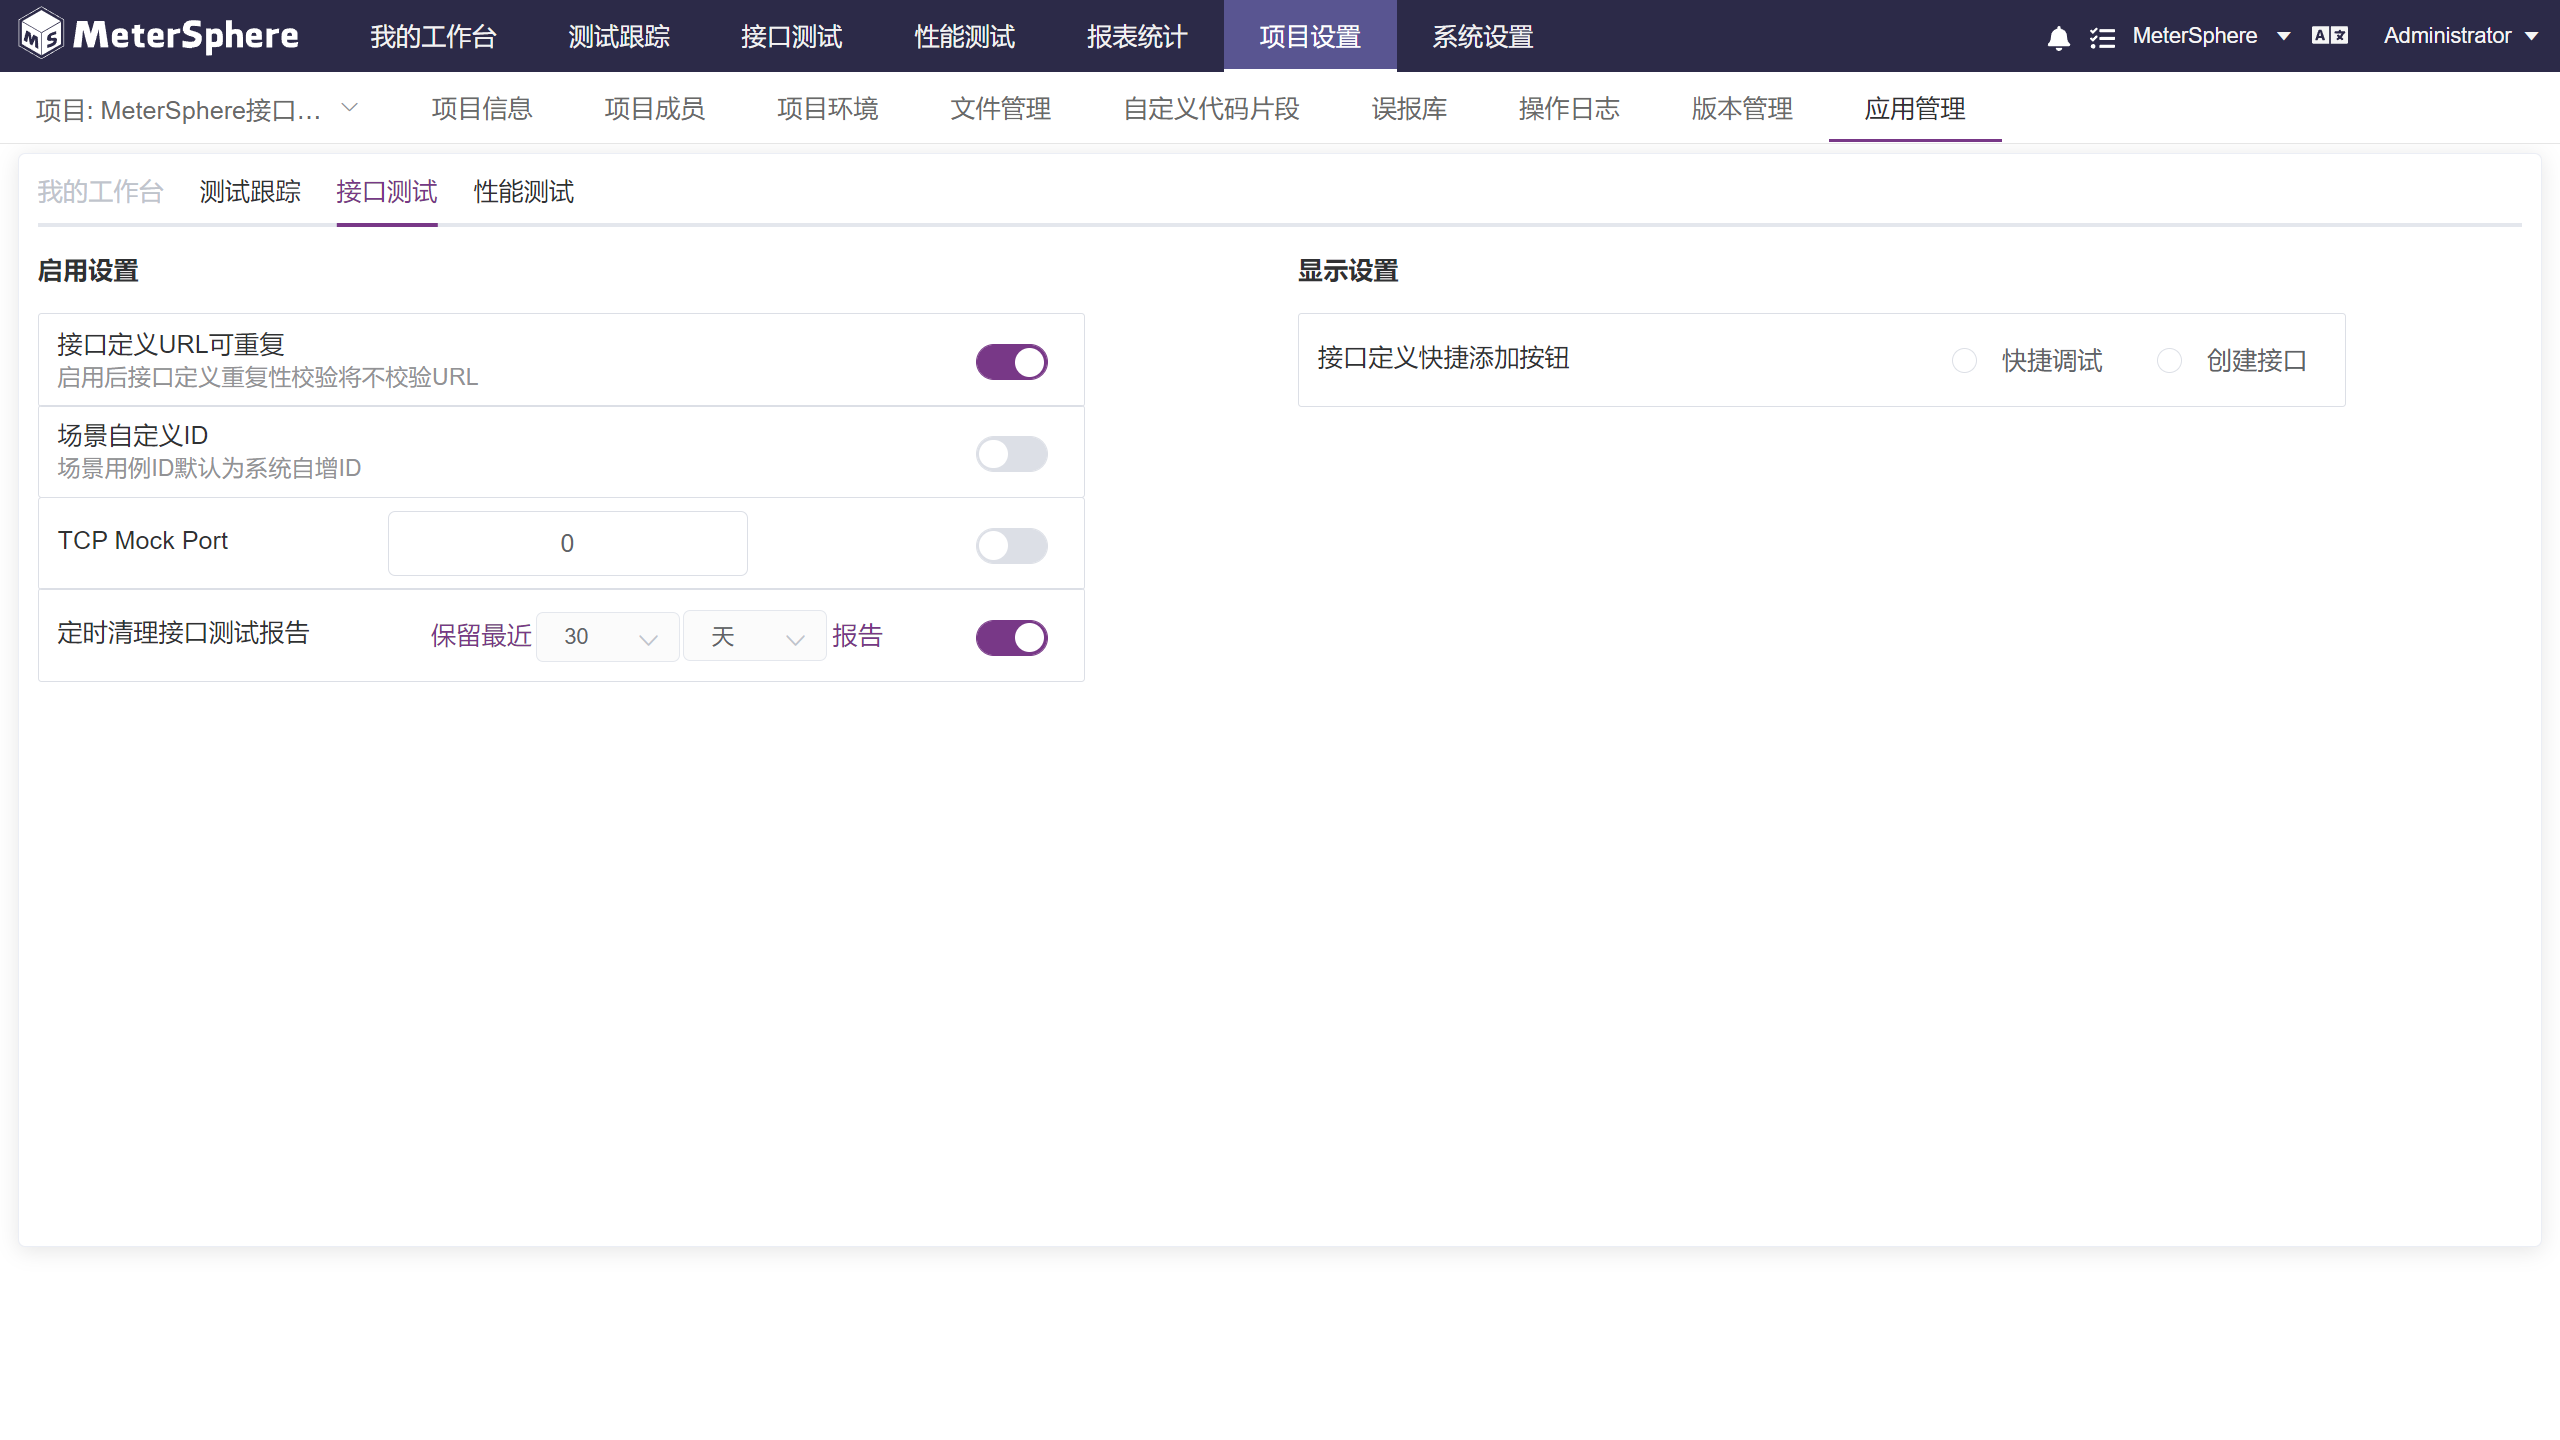Expand the MeterSphere workspace dropdown arrow
The height and width of the screenshot is (1440, 2560).
(2283, 36)
